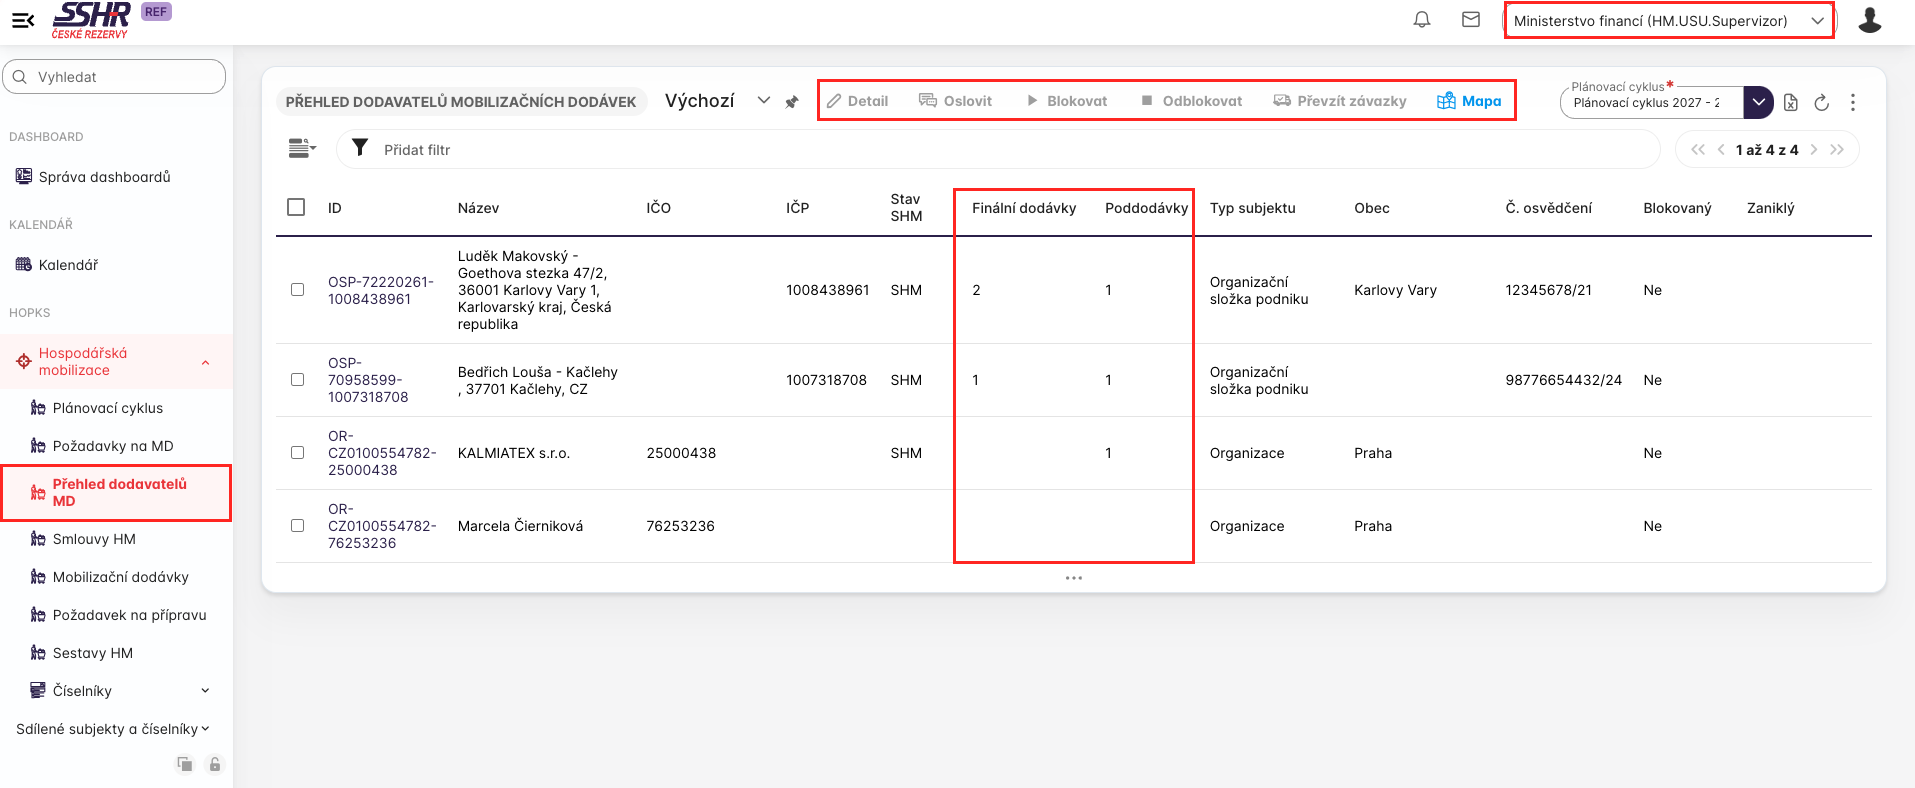Refresh the supplier list
The width and height of the screenshot is (1915, 788).
[x=1821, y=102]
